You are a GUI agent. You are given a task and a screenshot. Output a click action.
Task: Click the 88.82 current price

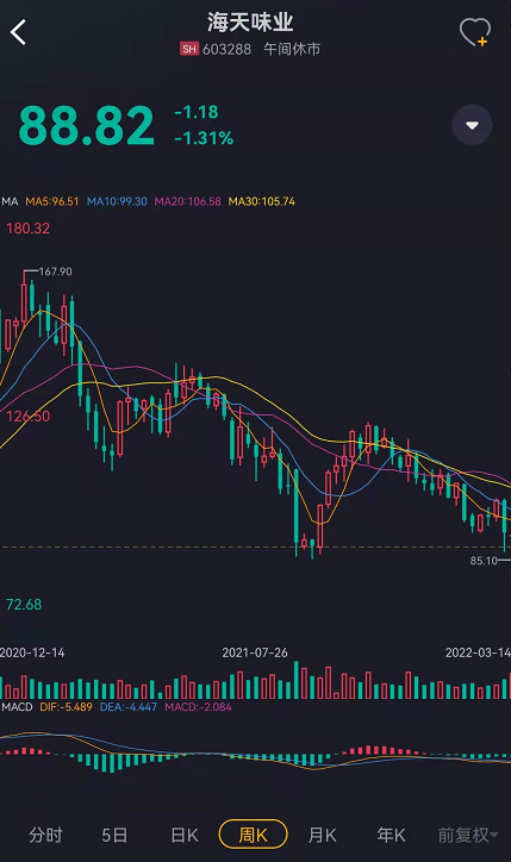(86, 126)
